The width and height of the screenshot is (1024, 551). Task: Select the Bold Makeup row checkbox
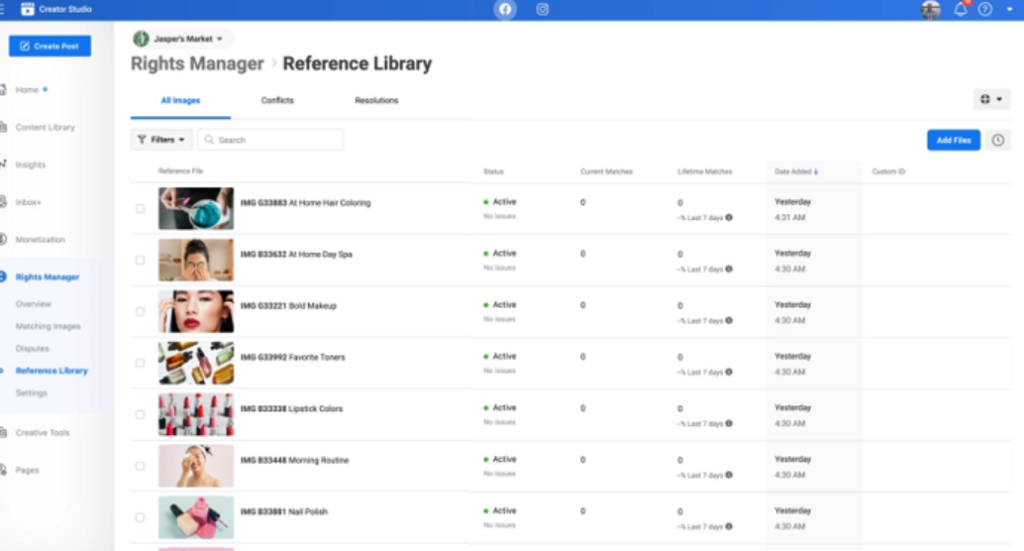coord(140,312)
